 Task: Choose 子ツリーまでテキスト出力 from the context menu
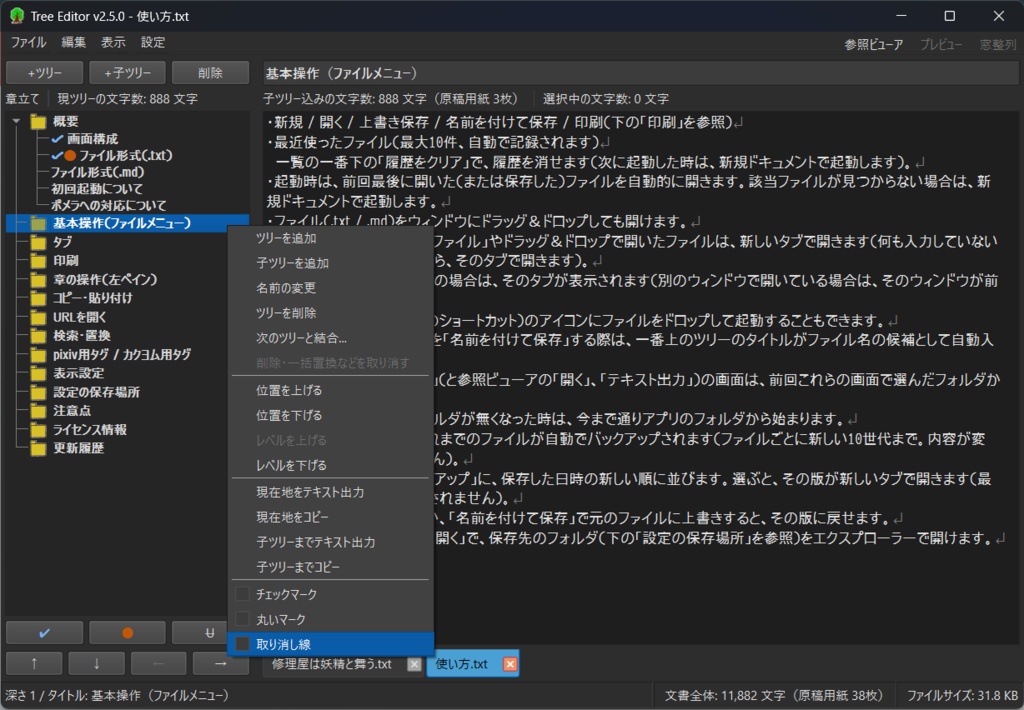point(330,541)
